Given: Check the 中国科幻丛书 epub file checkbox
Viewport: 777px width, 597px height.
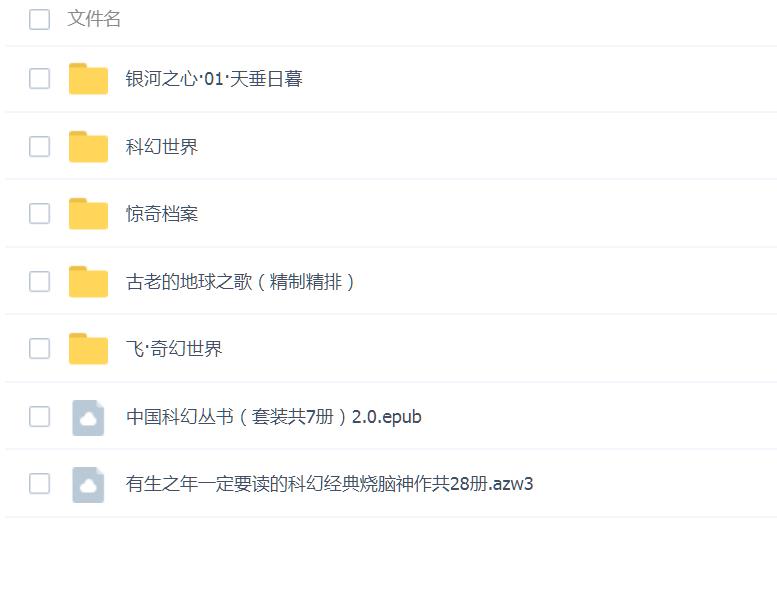Looking at the screenshot, I should coord(40,417).
